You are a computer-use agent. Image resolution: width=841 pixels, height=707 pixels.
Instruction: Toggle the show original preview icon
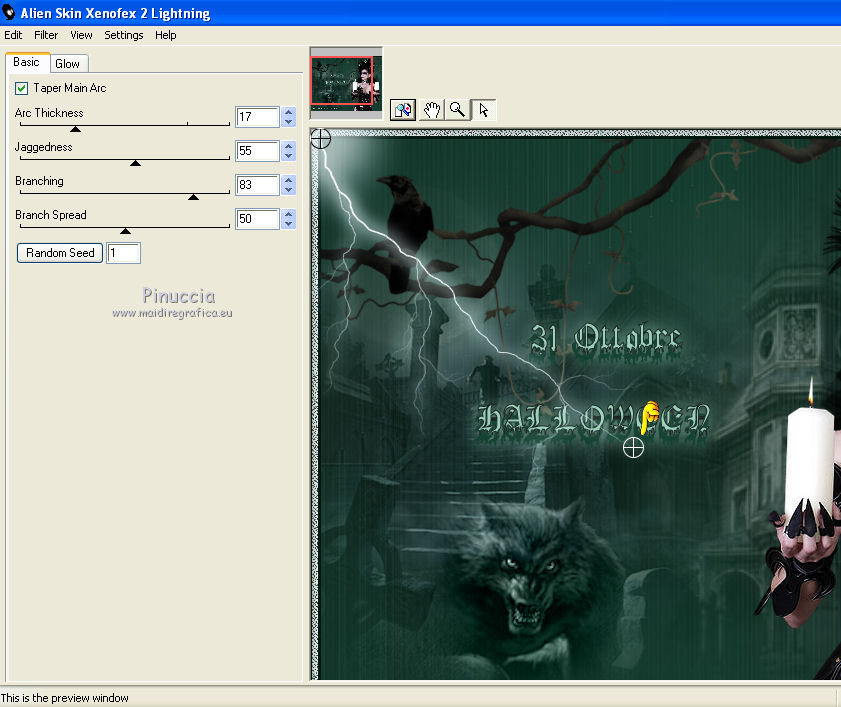tap(403, 110)
